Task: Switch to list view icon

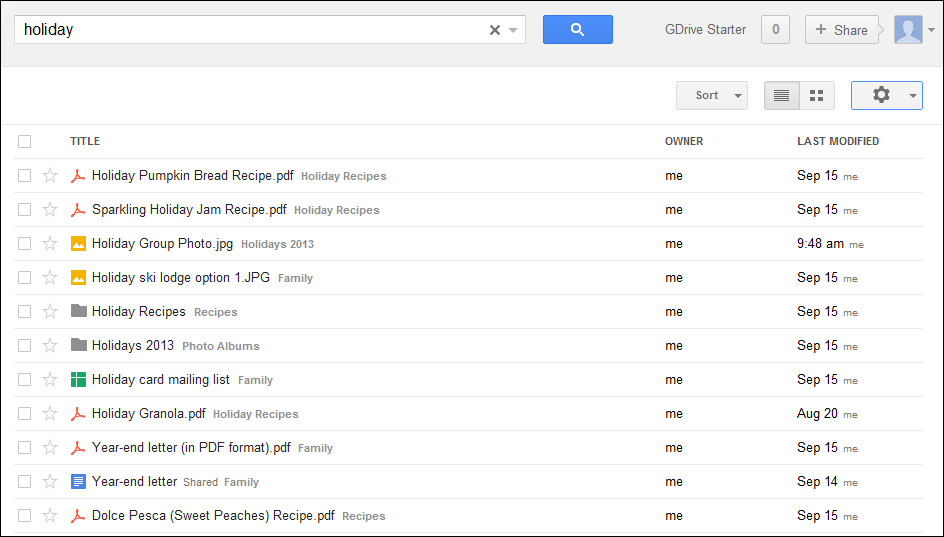Action: 781,96
